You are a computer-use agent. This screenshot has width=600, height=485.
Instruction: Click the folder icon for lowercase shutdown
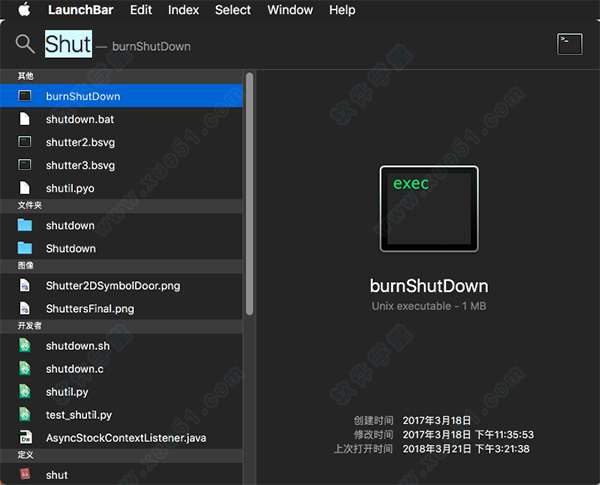(25, 225)
